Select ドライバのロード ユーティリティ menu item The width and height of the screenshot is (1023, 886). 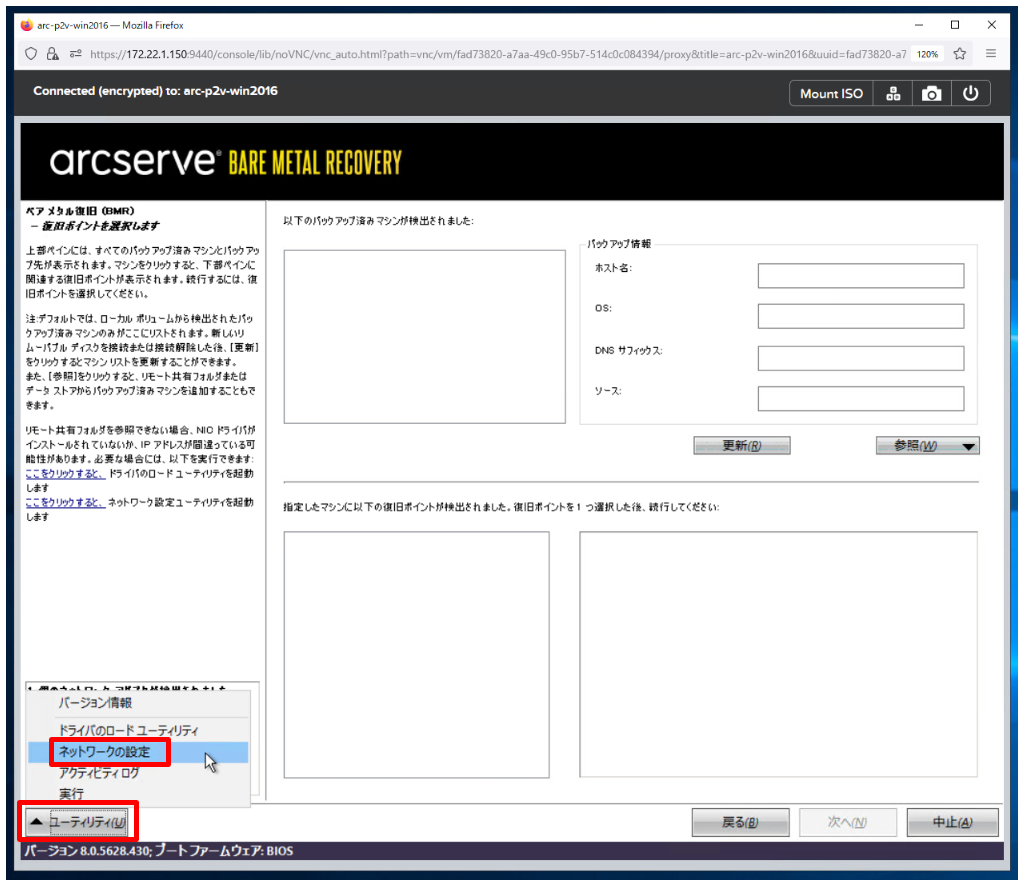click(x=129, y=730)
